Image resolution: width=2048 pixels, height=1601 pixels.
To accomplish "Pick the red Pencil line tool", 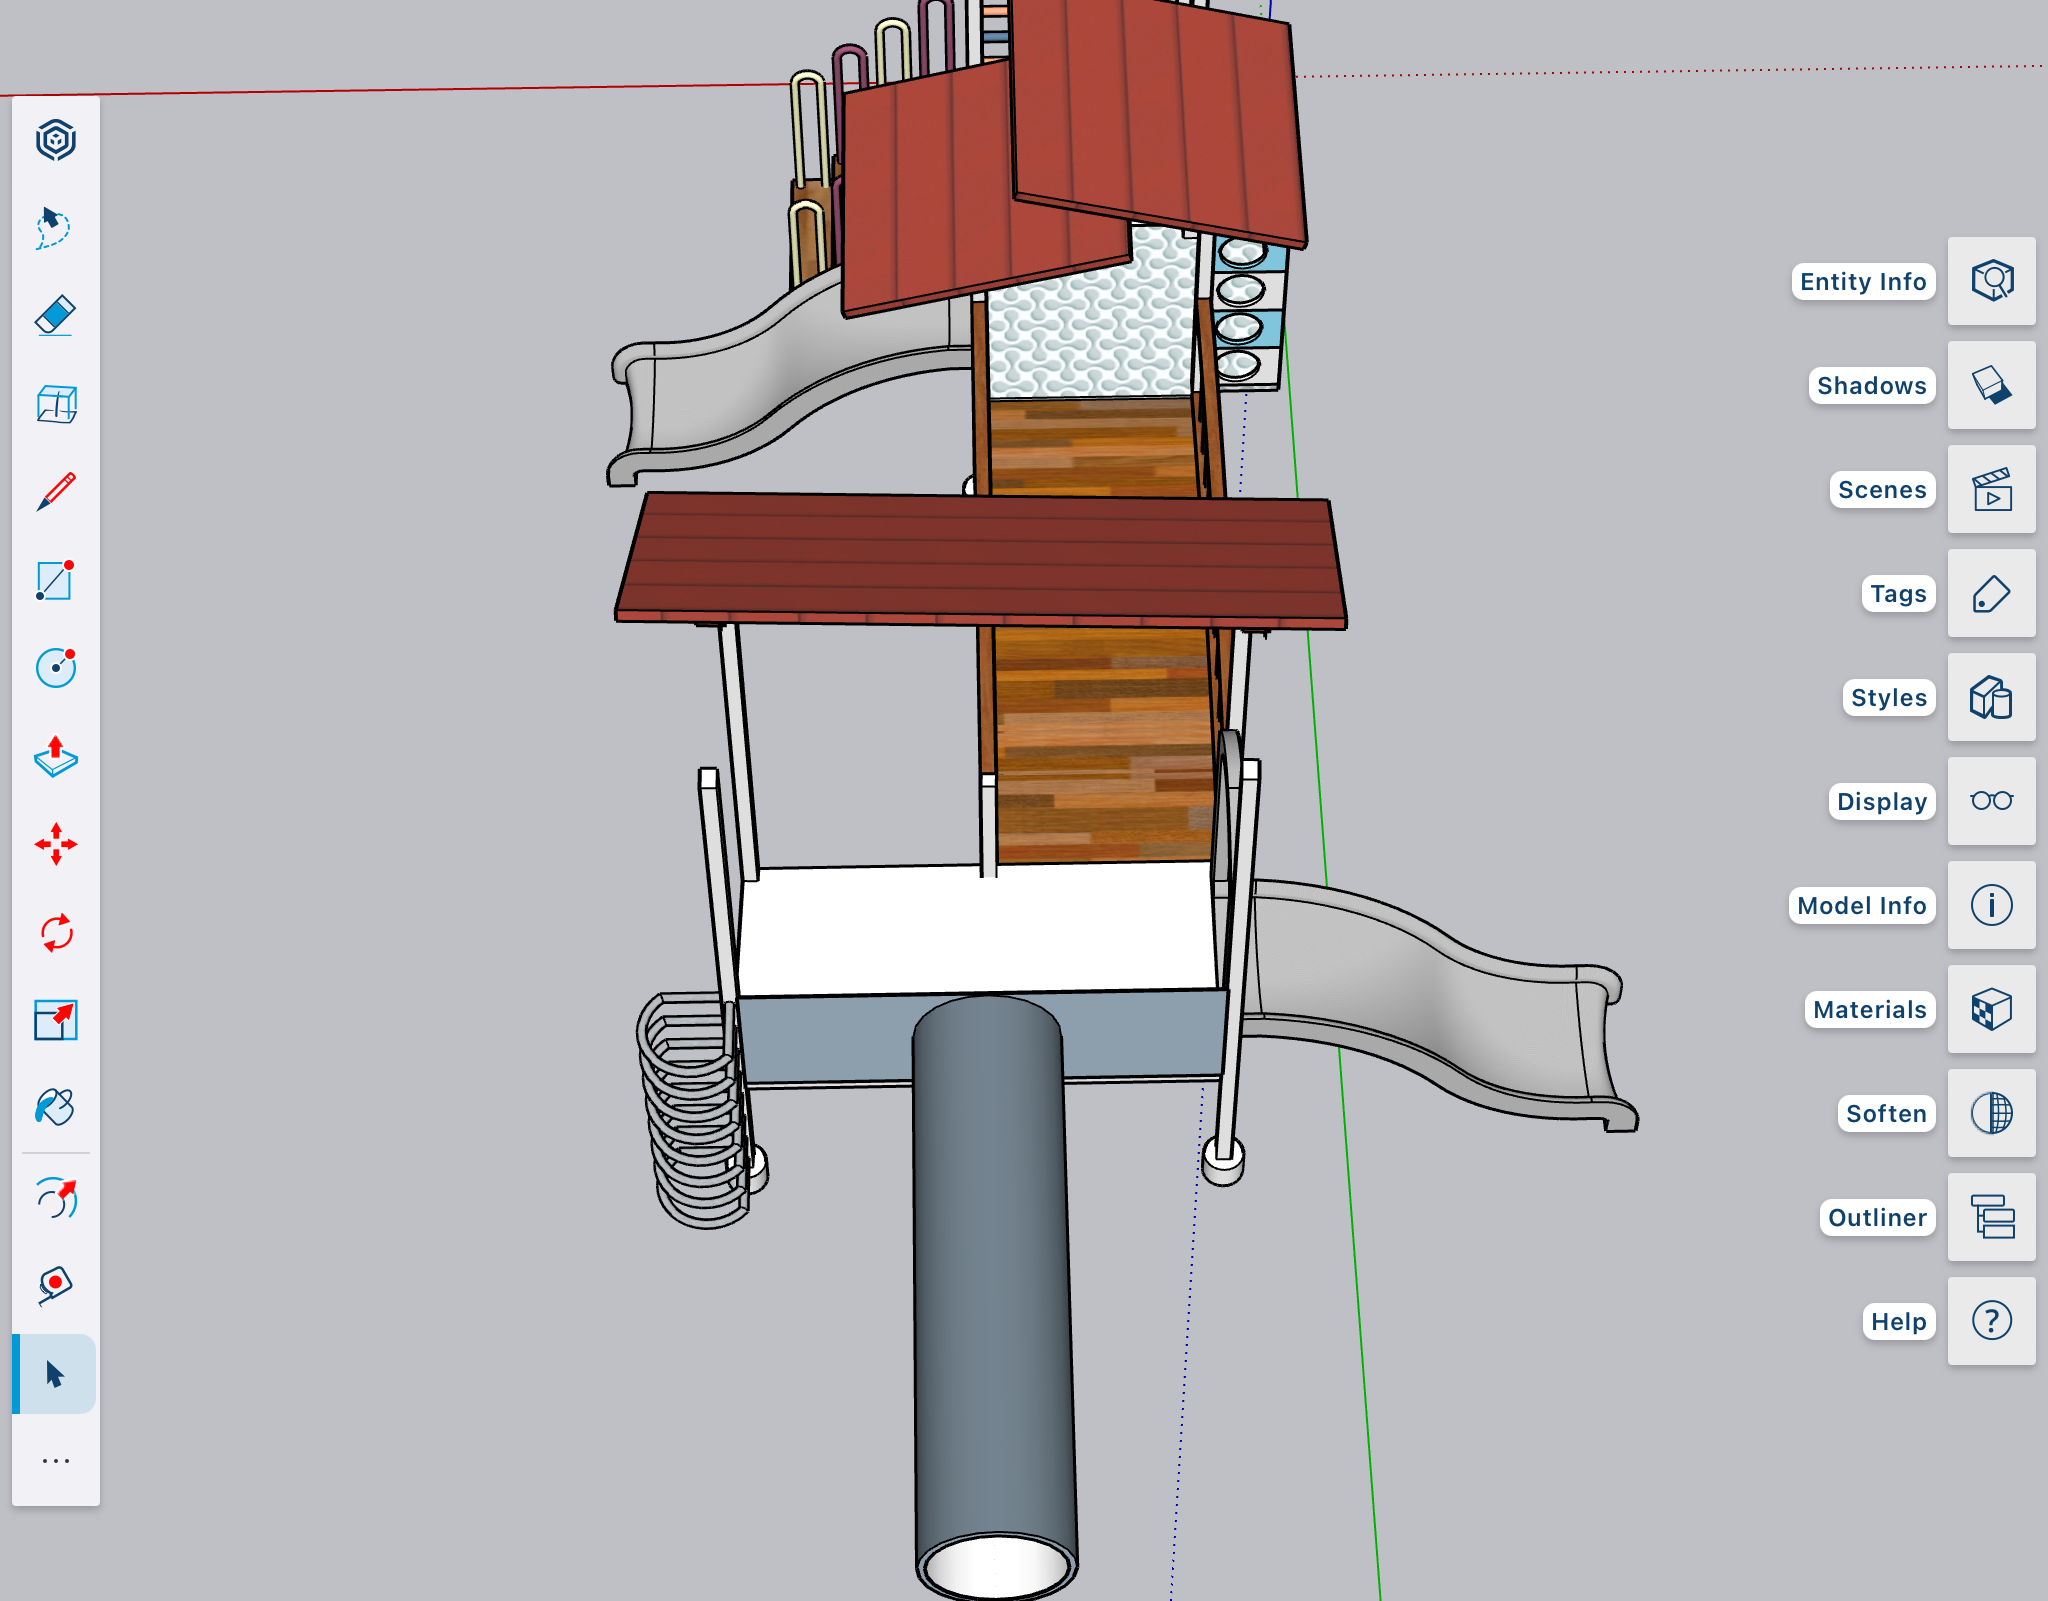I will point(56,492).
